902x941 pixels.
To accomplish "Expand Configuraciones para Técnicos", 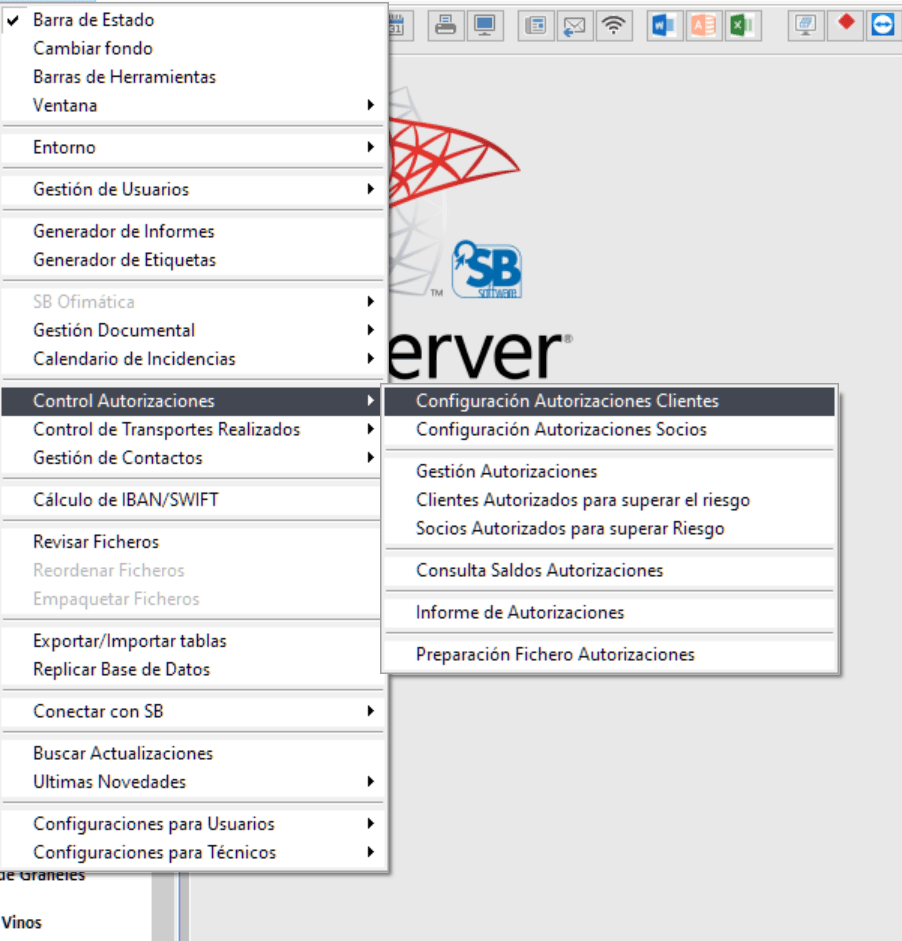I will coord(128,852).
